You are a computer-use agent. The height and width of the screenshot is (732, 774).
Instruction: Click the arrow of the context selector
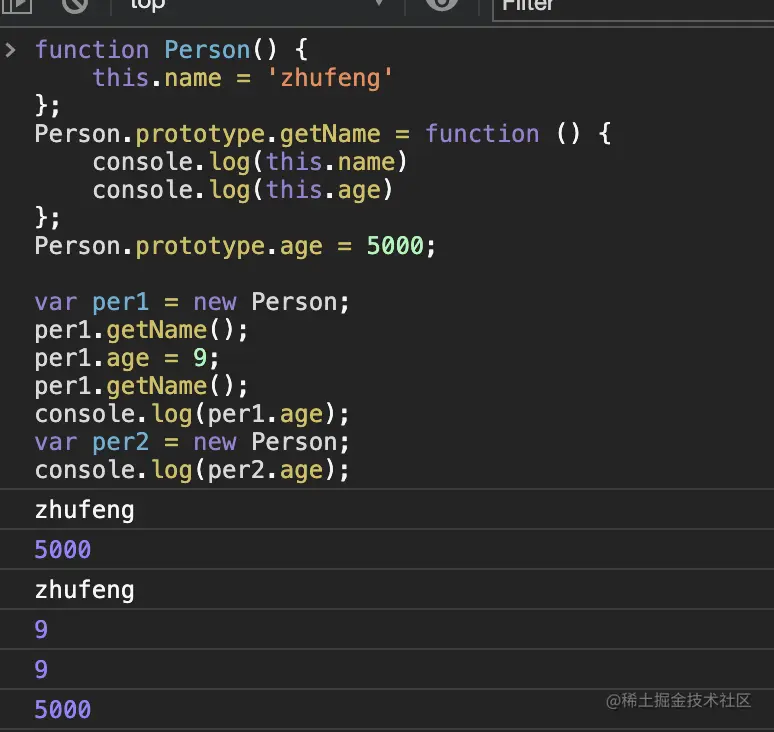coord(378,5)
